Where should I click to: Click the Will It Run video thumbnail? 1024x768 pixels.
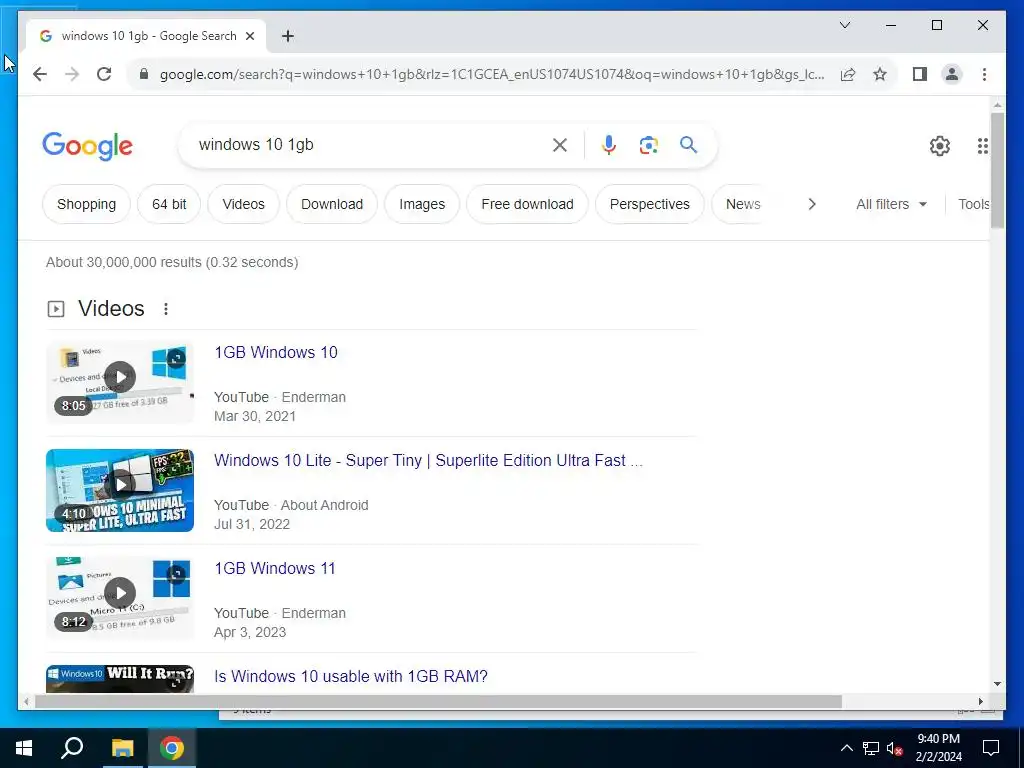click(x=120, y=679)
